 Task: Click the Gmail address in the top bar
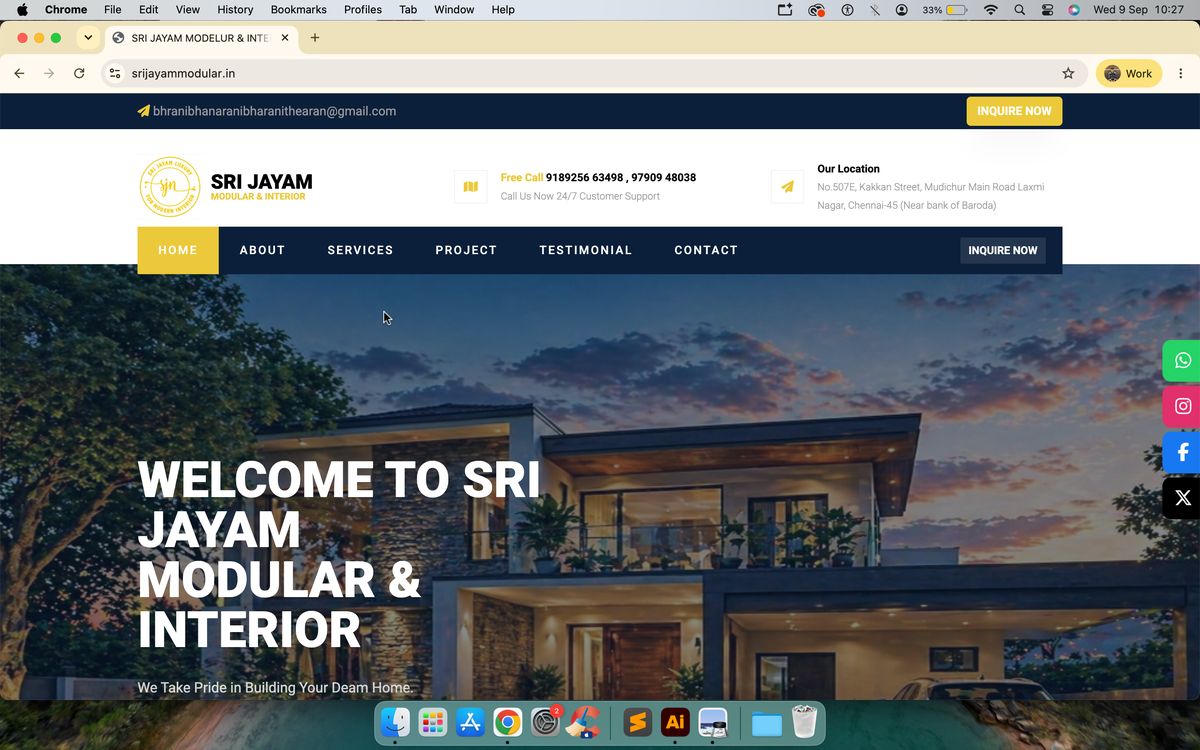point(275,111)
